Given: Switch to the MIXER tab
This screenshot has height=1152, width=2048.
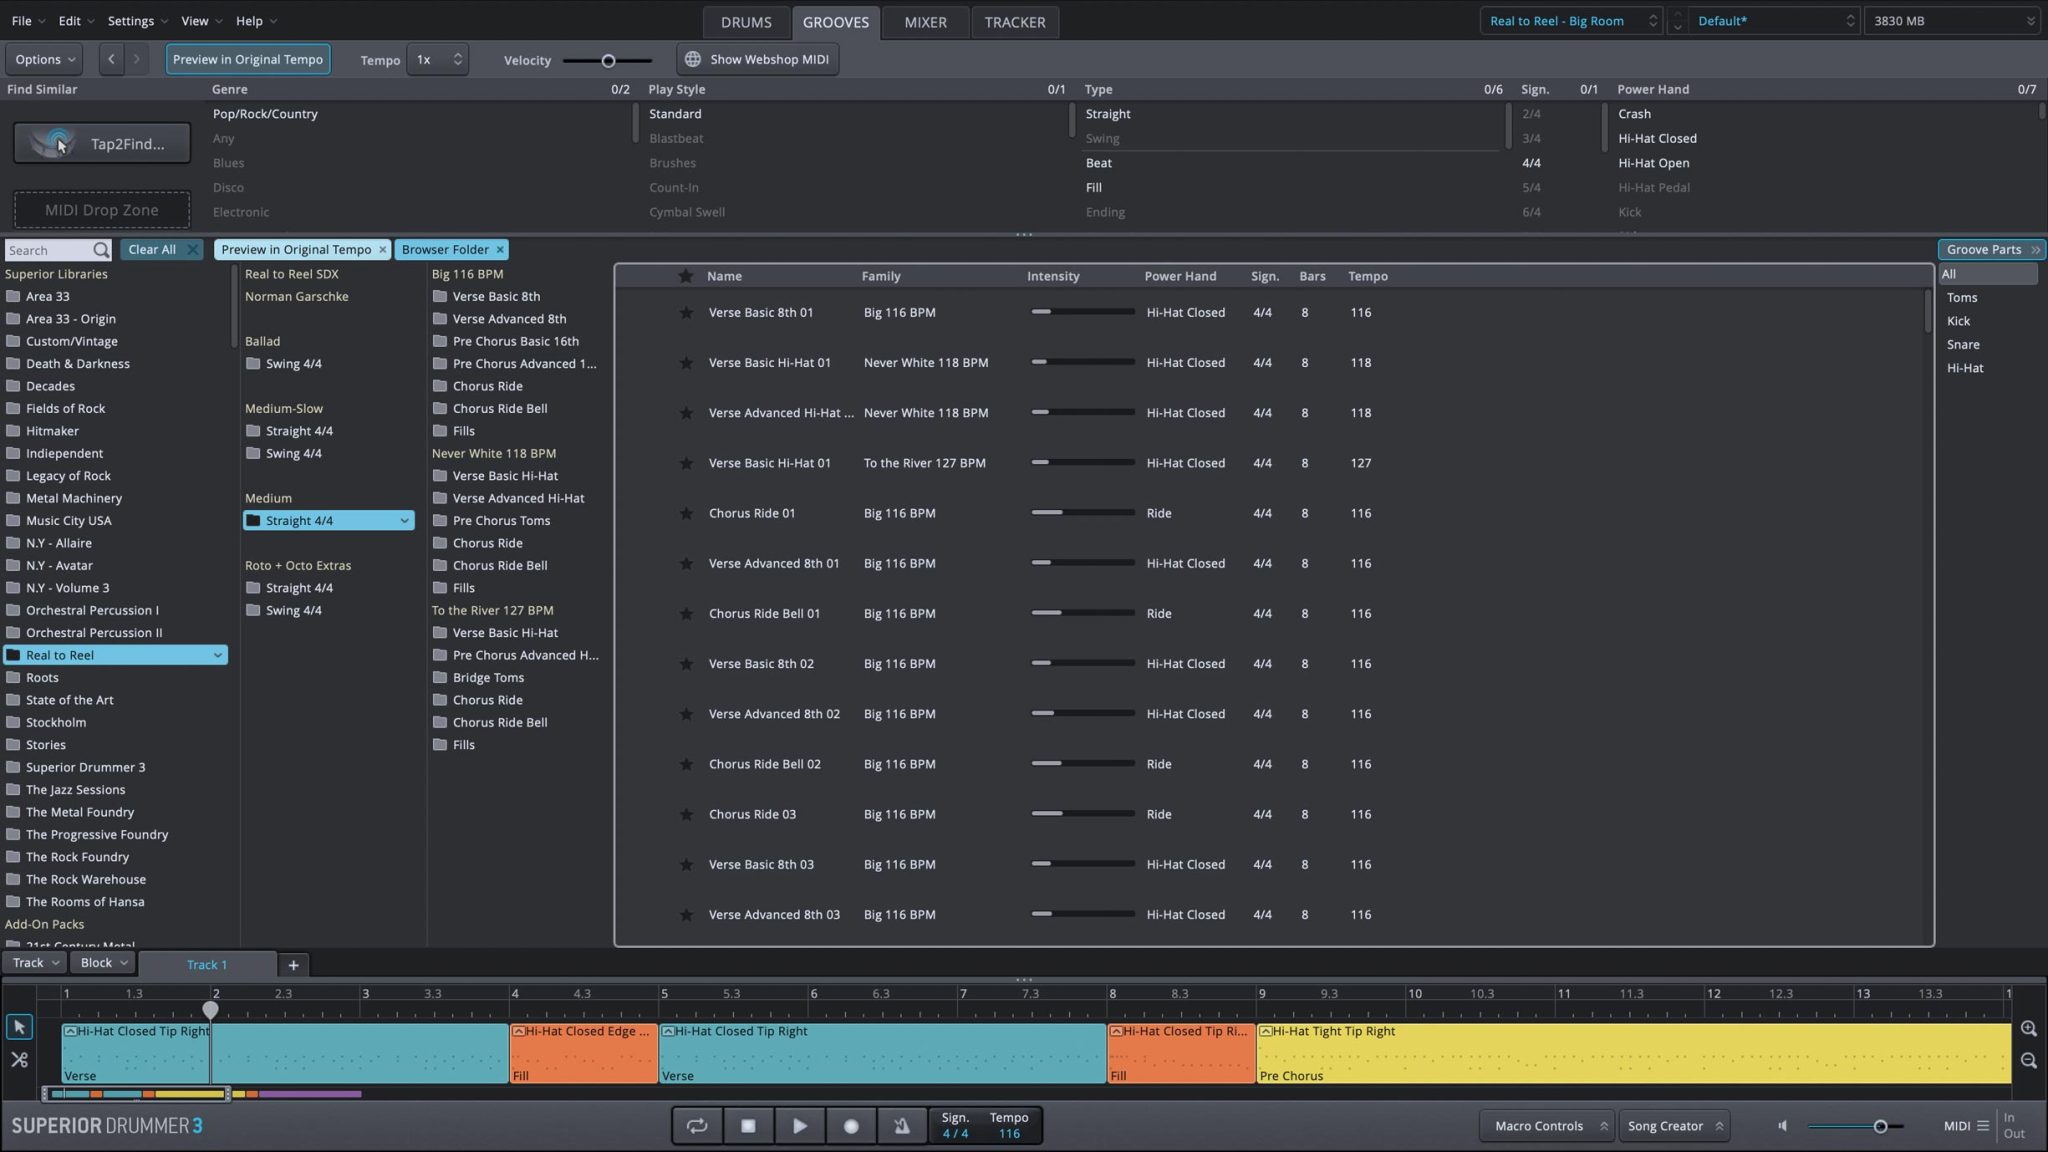Looking at the screenshot, I should [925, 22].
